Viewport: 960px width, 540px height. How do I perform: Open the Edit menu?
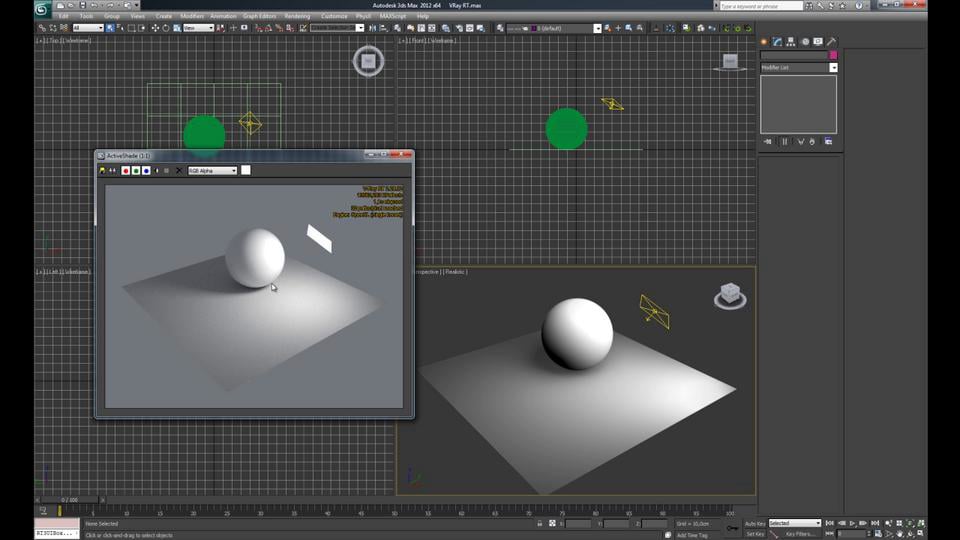[64, 17]
